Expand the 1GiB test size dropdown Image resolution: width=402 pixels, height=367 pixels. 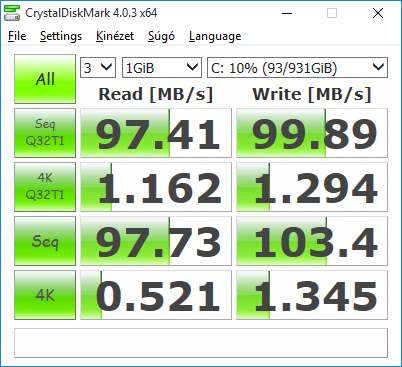pos(162,68)
